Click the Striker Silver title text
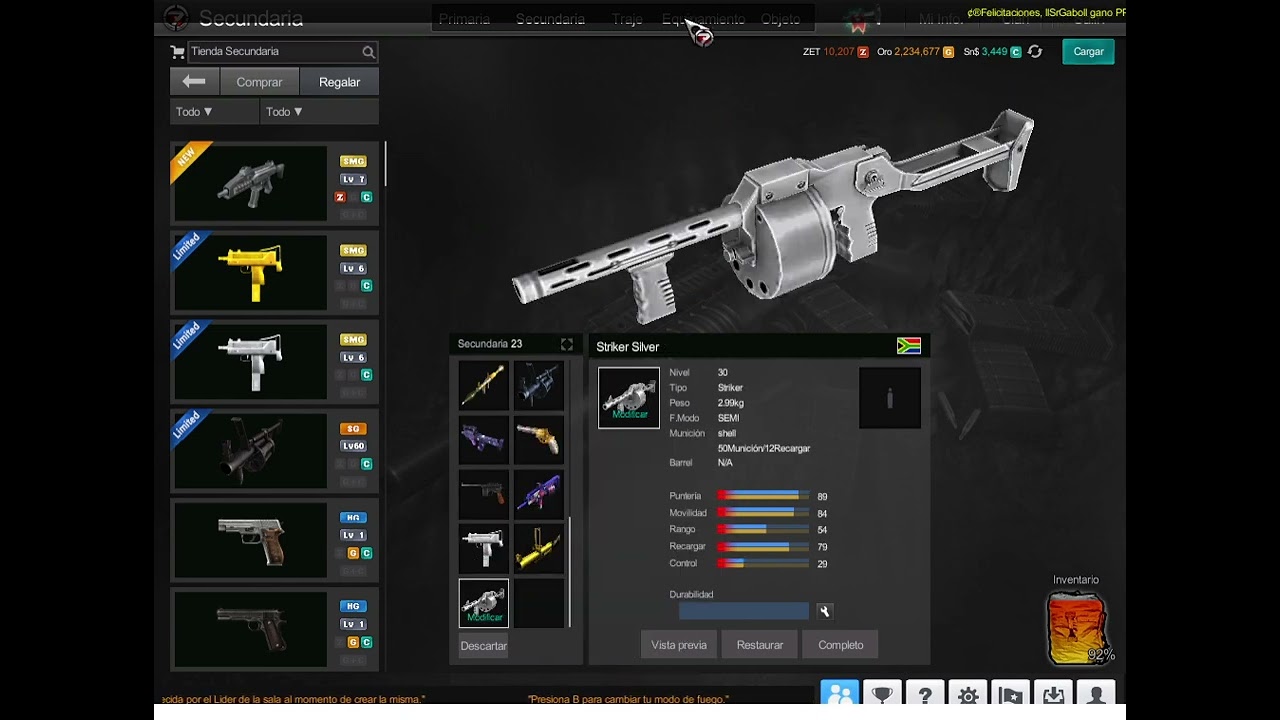The width and height of the screenshot is (1280, 720). pos(628,347)
